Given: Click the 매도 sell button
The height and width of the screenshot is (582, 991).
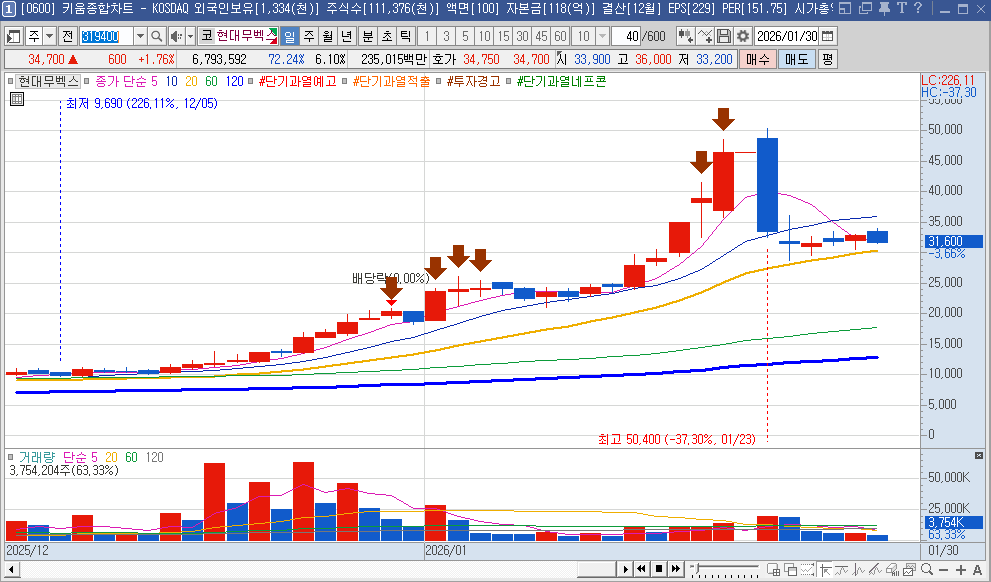Looking at the screenshot, I should (796, 59).
